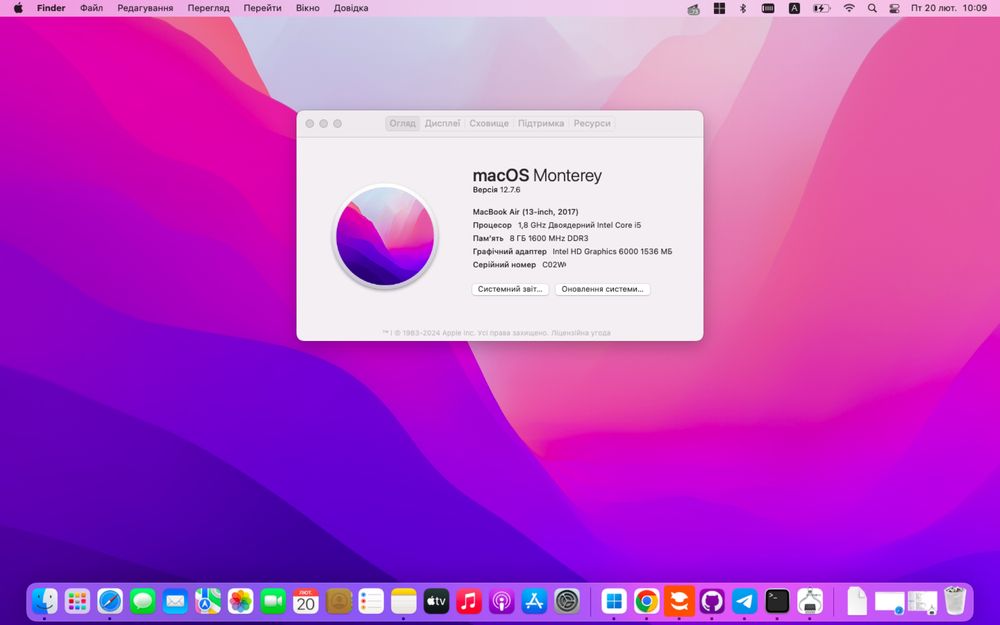Open the Редагування menu

(x=145, y=8)
